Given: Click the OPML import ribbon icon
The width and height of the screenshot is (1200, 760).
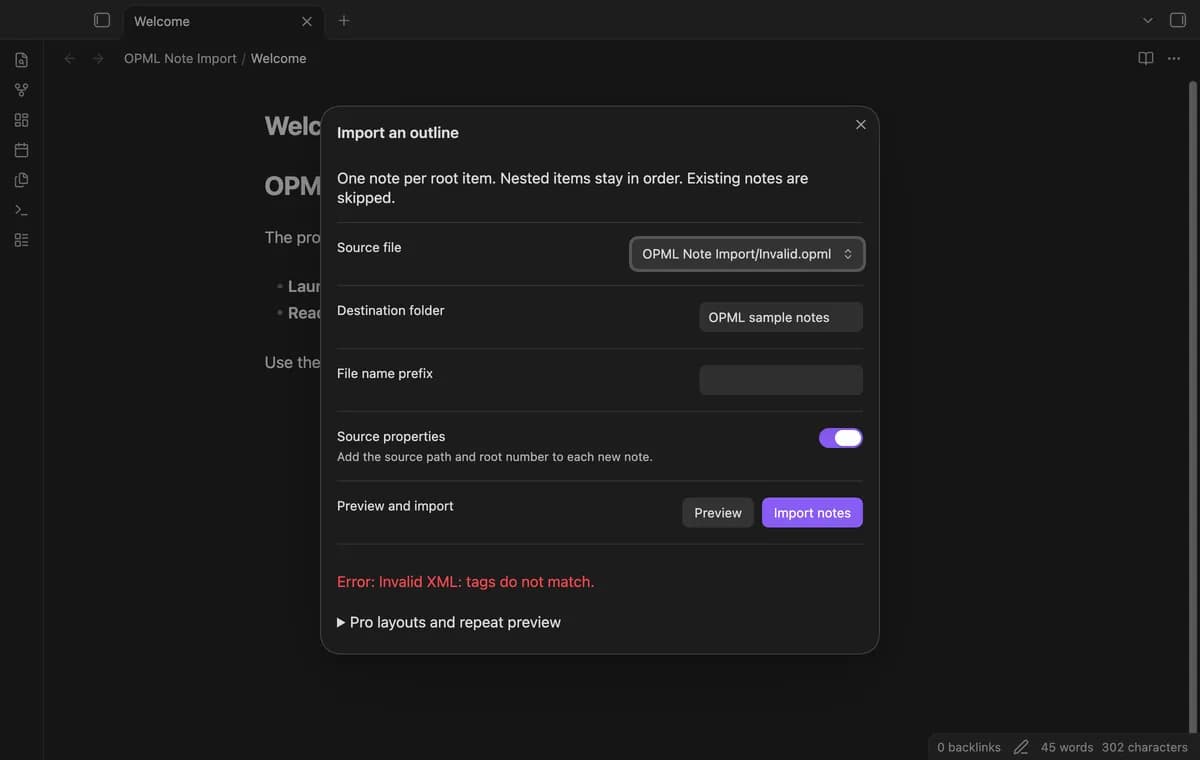Looking at the screenshot, I should [x=21, y=240].
